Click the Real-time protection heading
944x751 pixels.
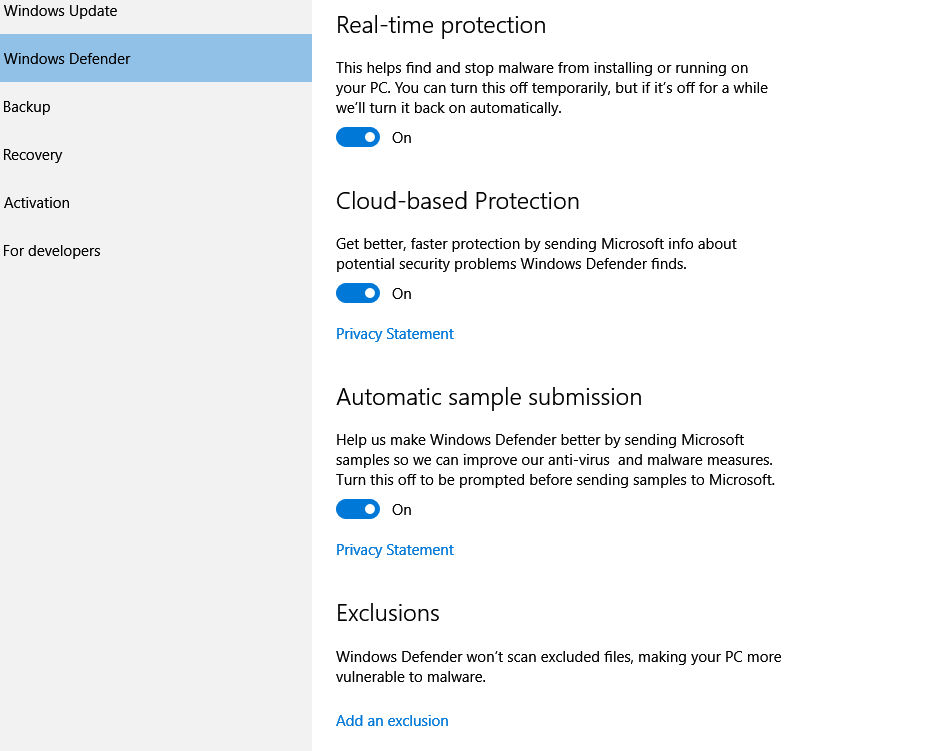click(x=441, y=25)
